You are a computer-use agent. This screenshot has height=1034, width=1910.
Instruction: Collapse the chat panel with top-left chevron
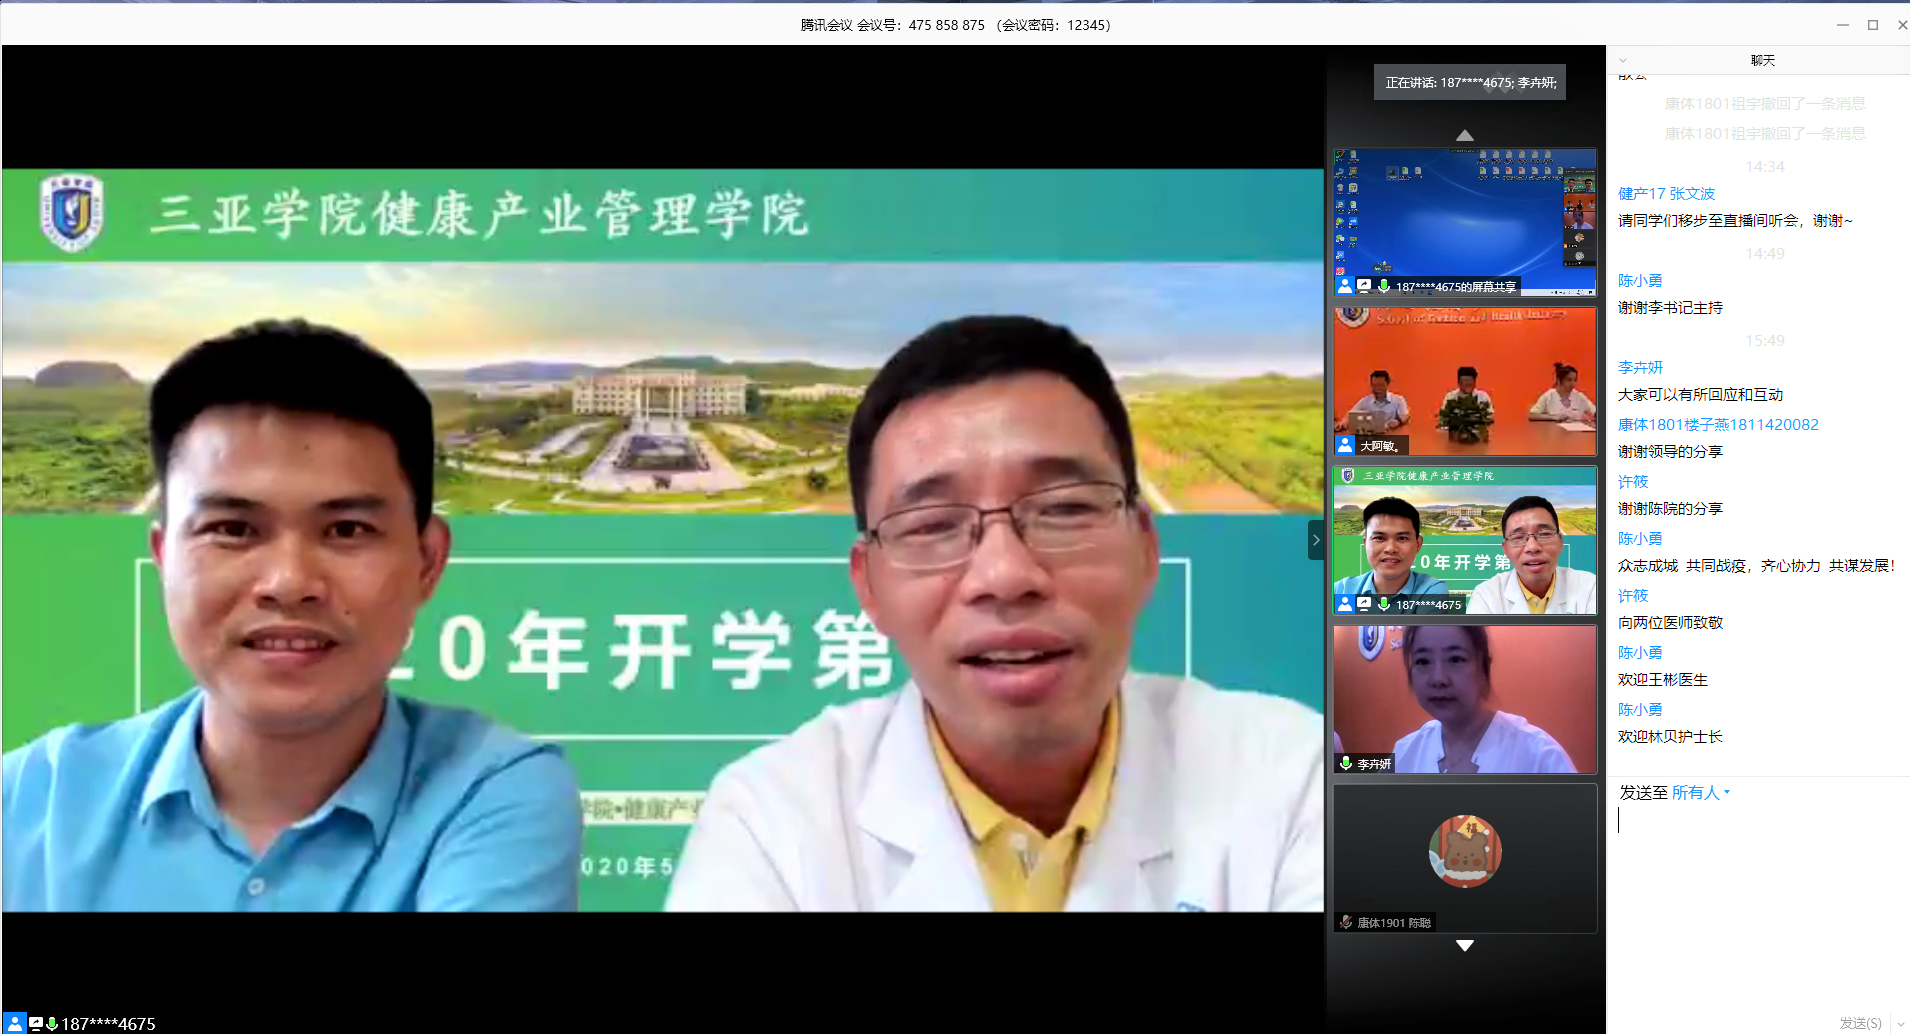pyautogui.click(x=1623, y=60)
